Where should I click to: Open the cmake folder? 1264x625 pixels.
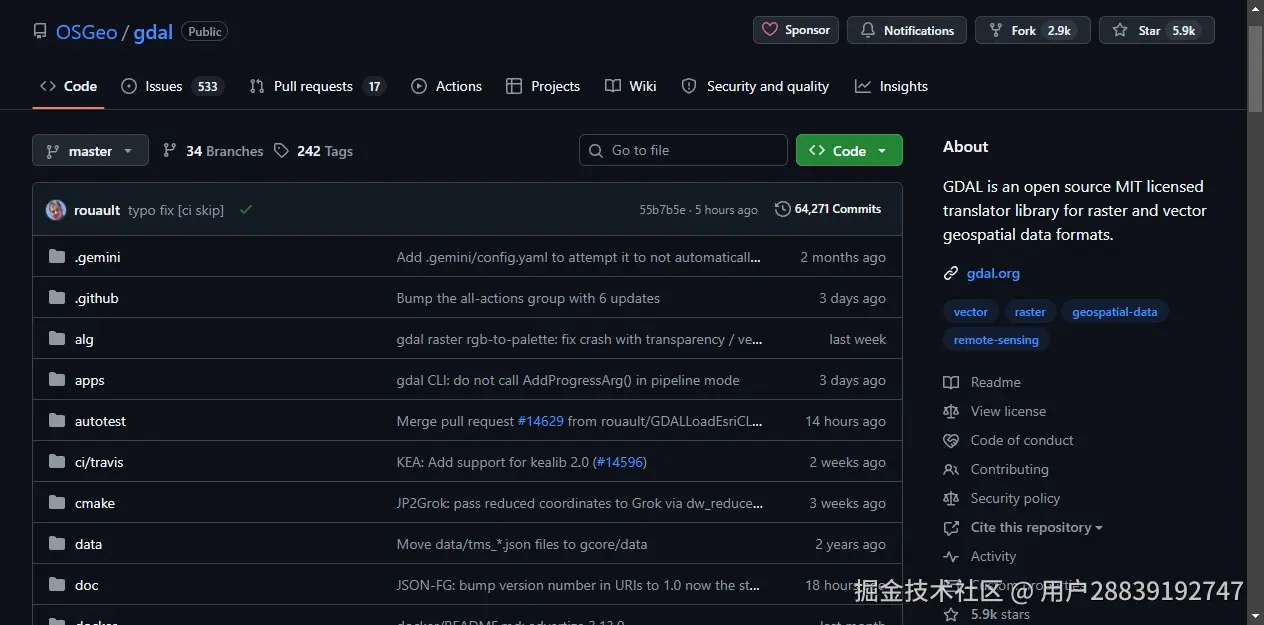95,503
